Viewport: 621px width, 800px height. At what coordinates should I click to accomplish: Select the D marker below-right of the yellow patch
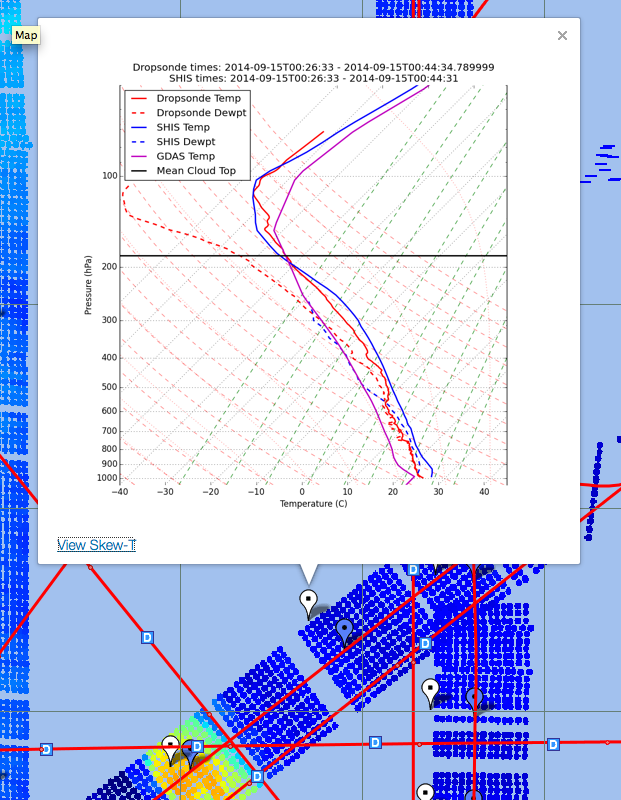[257, 776]
